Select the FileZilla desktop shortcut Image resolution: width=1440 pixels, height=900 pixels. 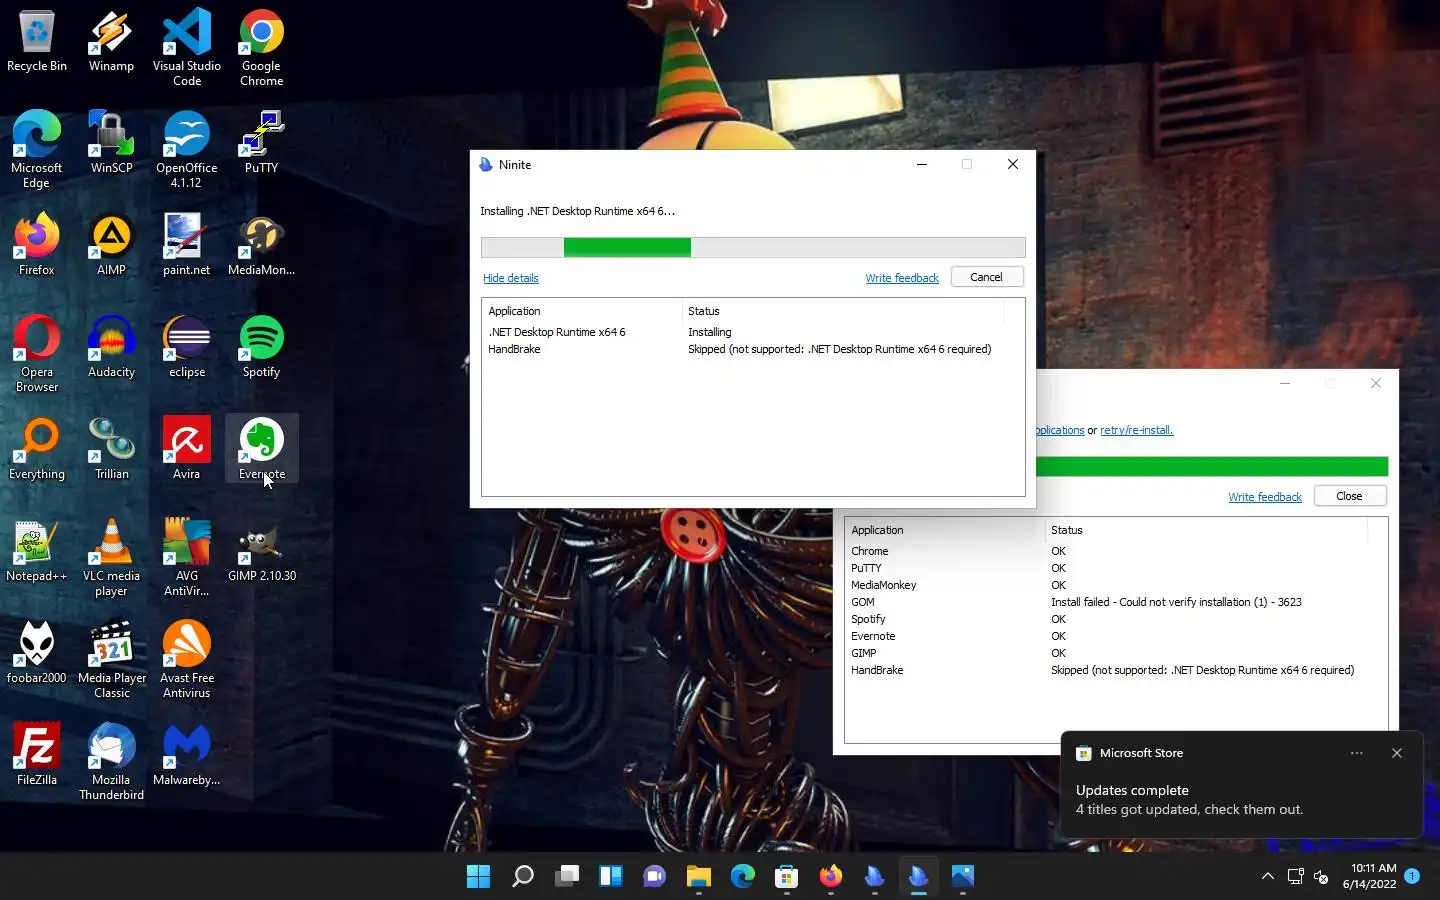point(37,755)
